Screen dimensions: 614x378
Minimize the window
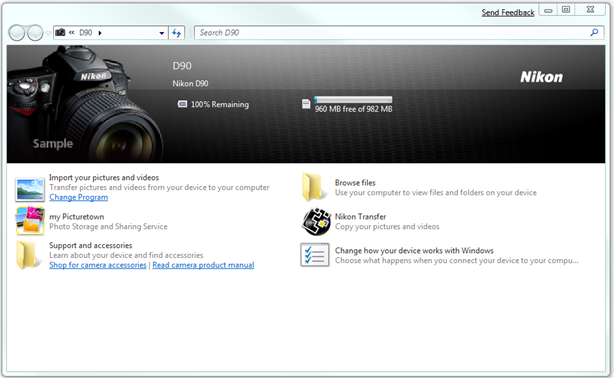coord(548,10)
